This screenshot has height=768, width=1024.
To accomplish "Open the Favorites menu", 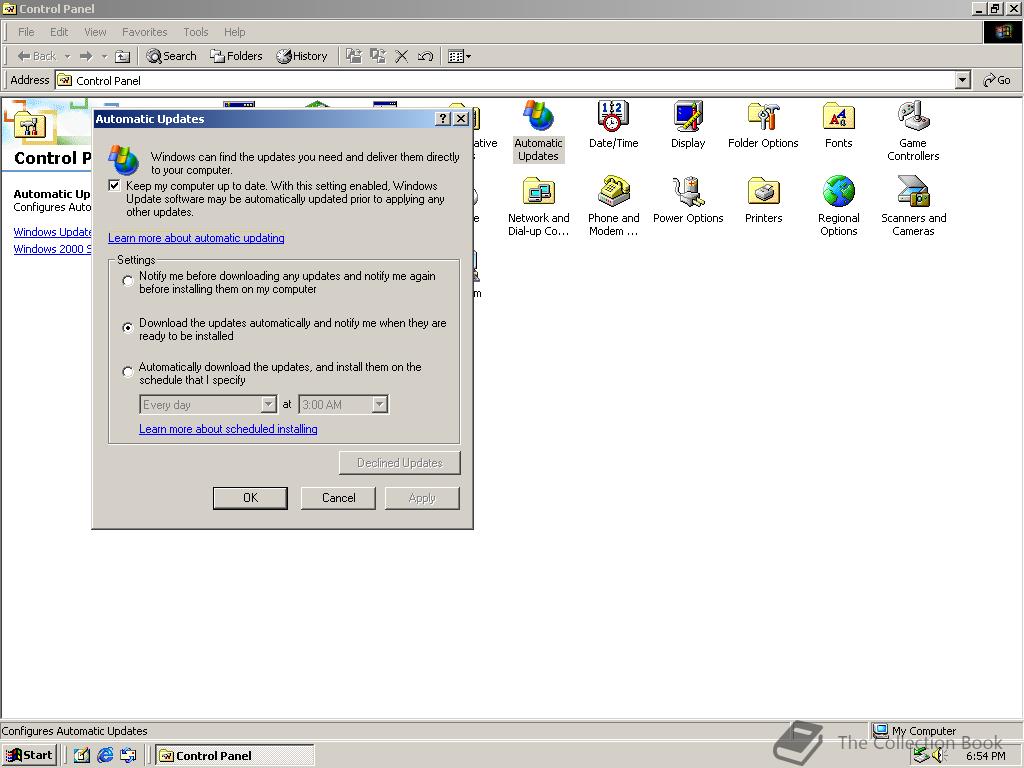I will 144,32.
